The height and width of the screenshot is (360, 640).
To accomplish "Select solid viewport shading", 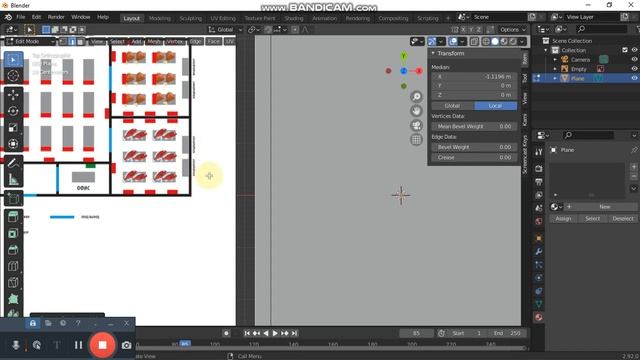I will [x=495, y=42].
